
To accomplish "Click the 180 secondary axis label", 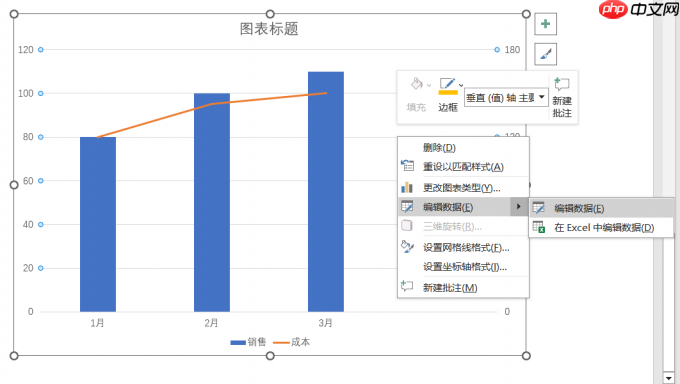I will [512, 49].
